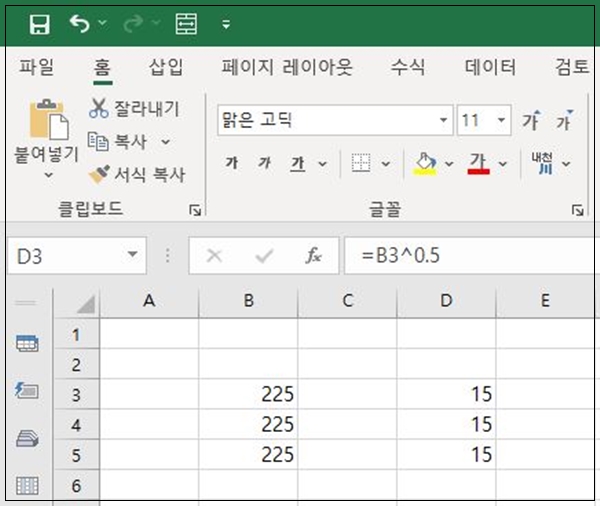The width and height of the screenshot is (600, 506).
Task: Expand phonetic guide dropdown arrow
Action: point(566,164)
